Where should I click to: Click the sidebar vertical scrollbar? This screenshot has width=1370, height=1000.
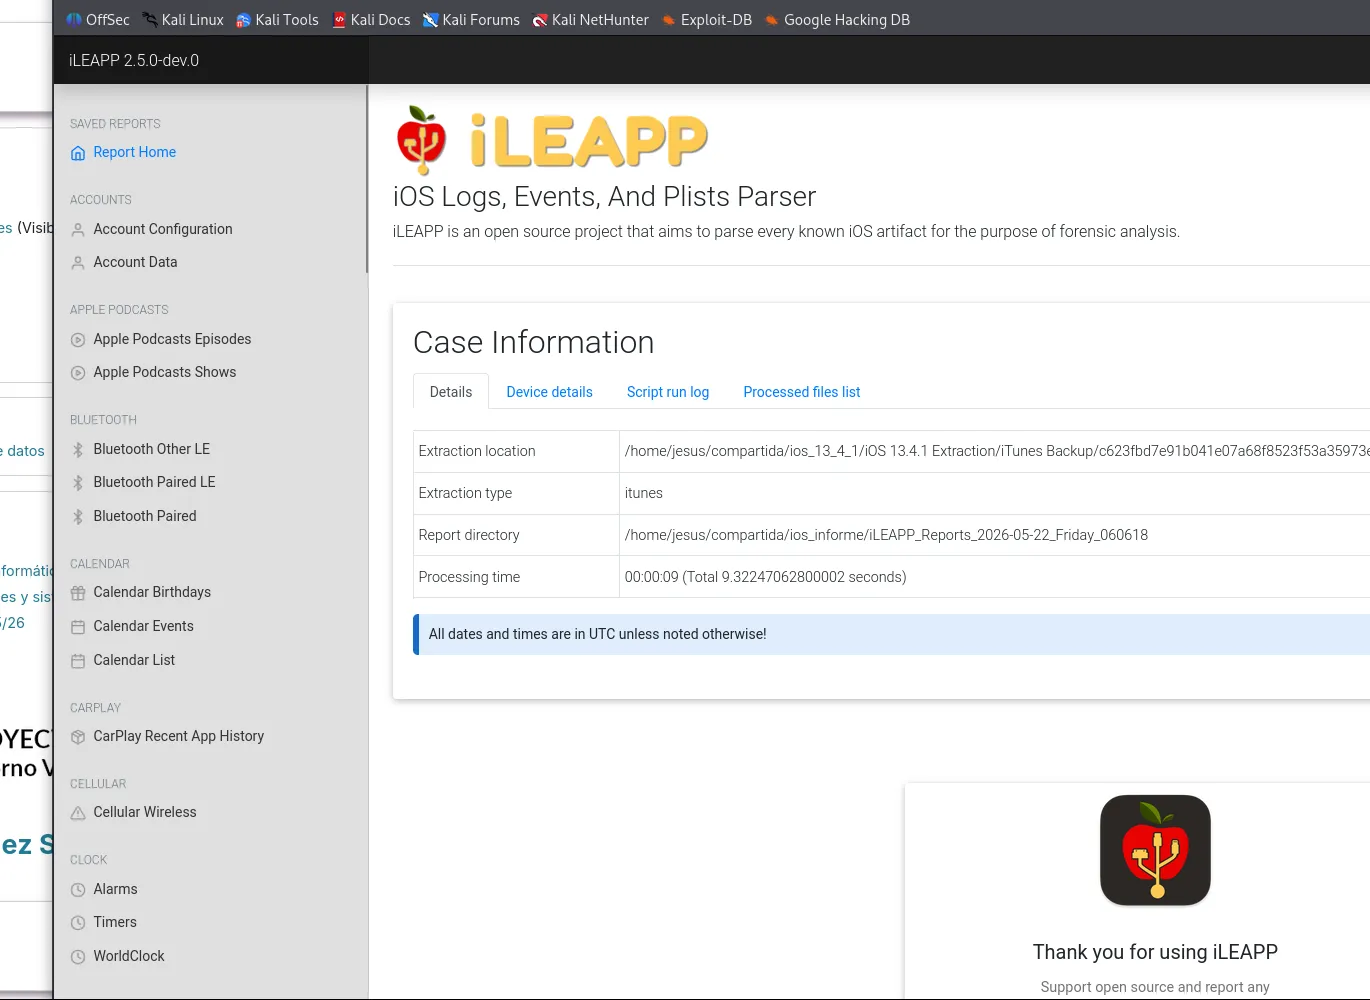[367, 180]
